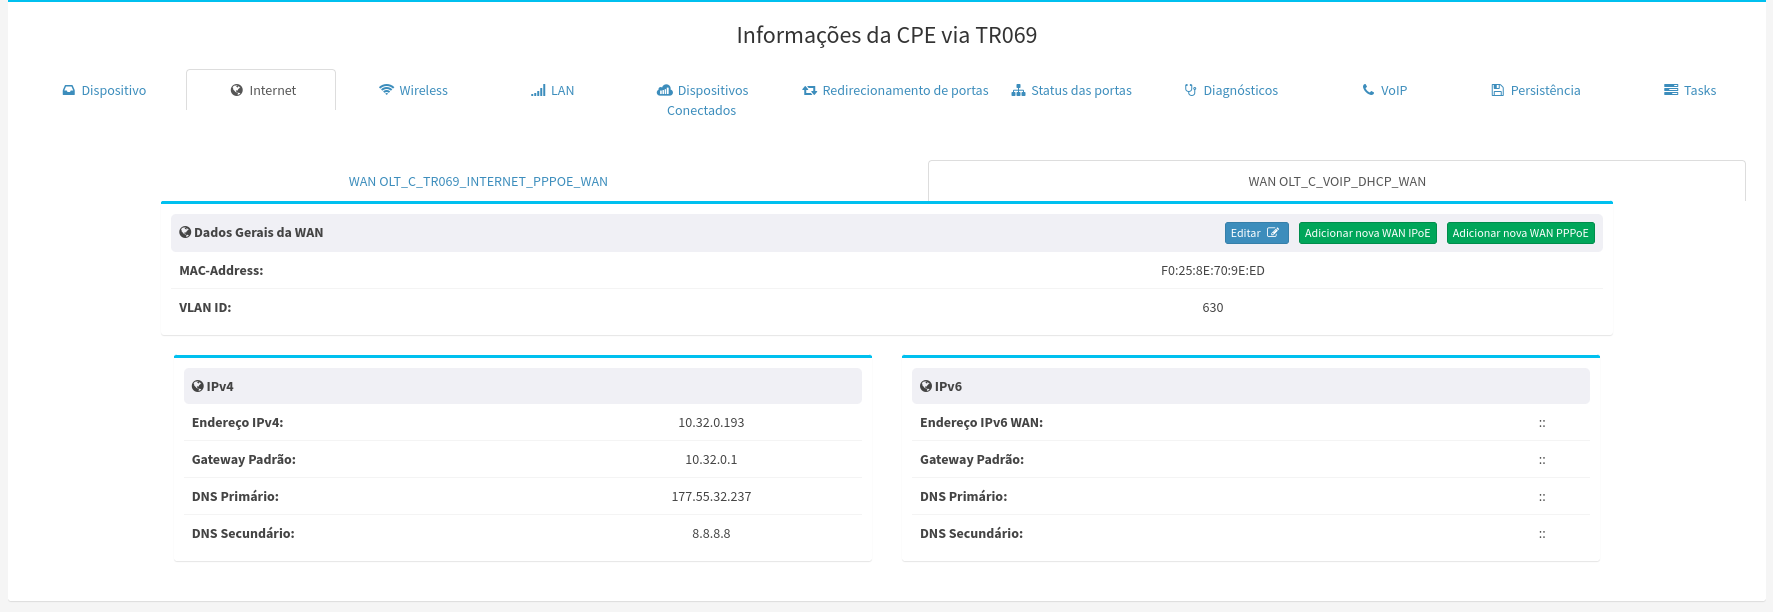Click the Wireless wifi icon

point(386,90)
